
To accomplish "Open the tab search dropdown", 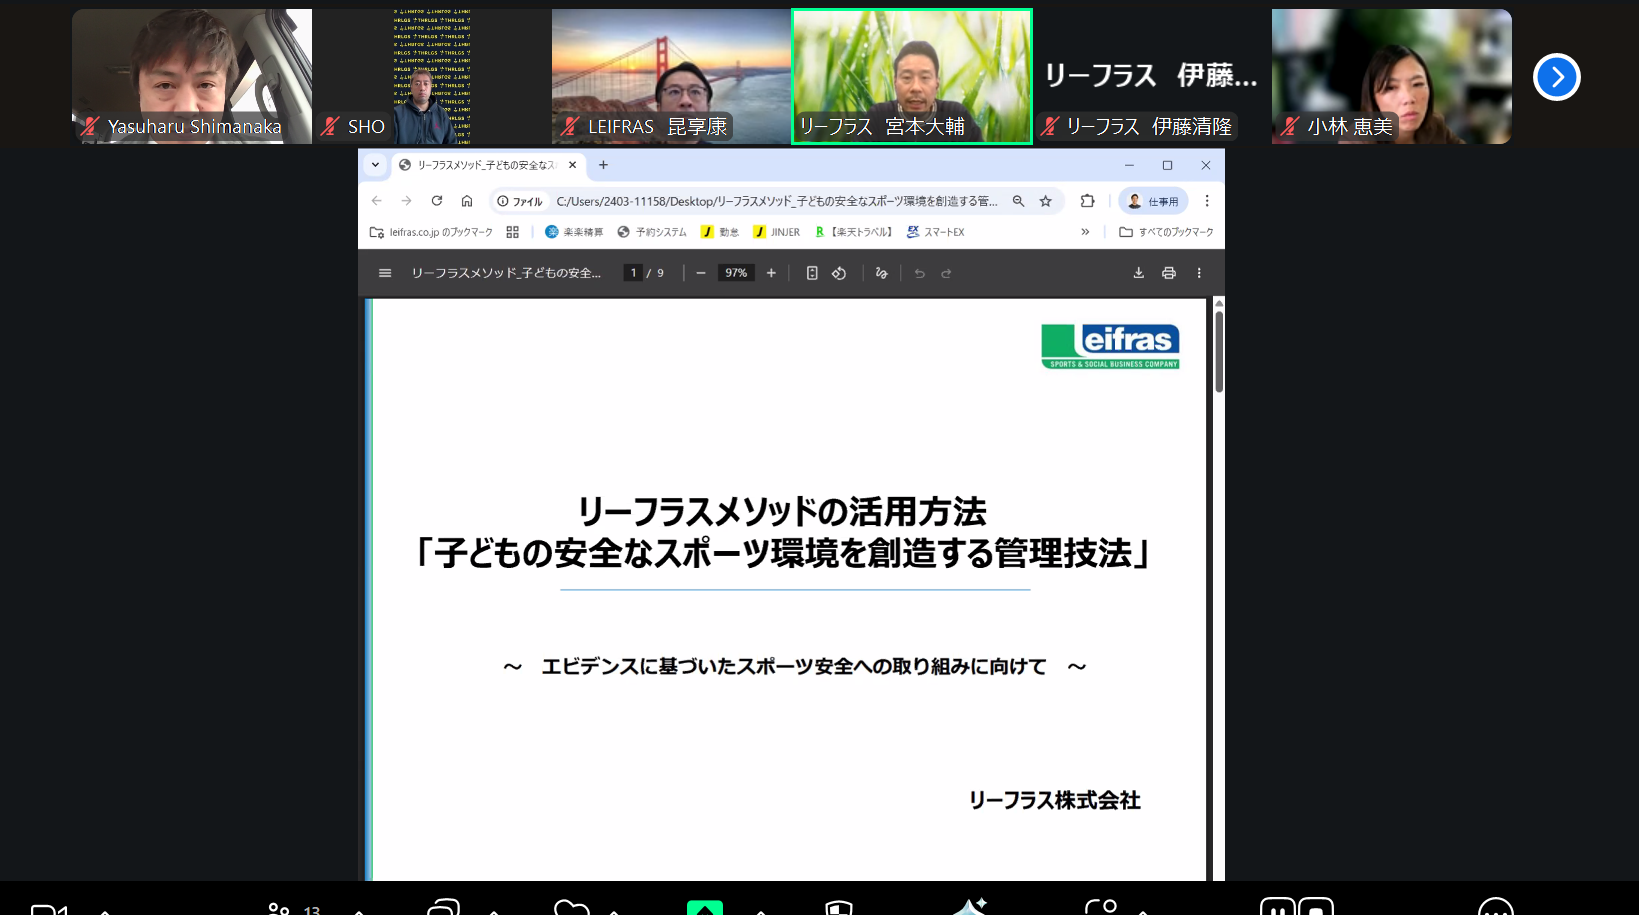I will [375, 165].
